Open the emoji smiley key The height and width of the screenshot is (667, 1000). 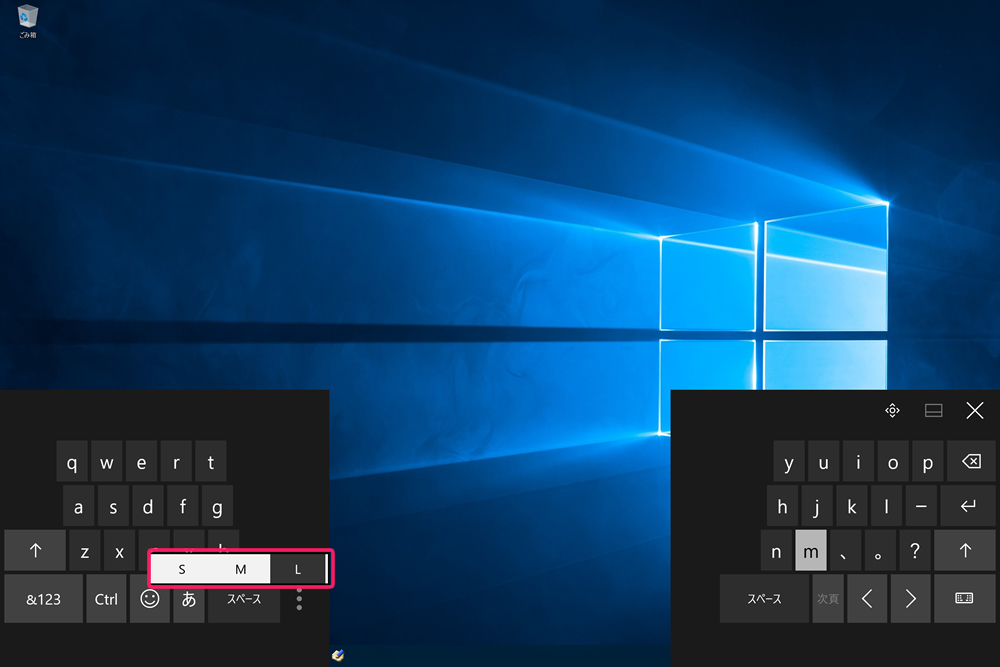pos(150,599)
